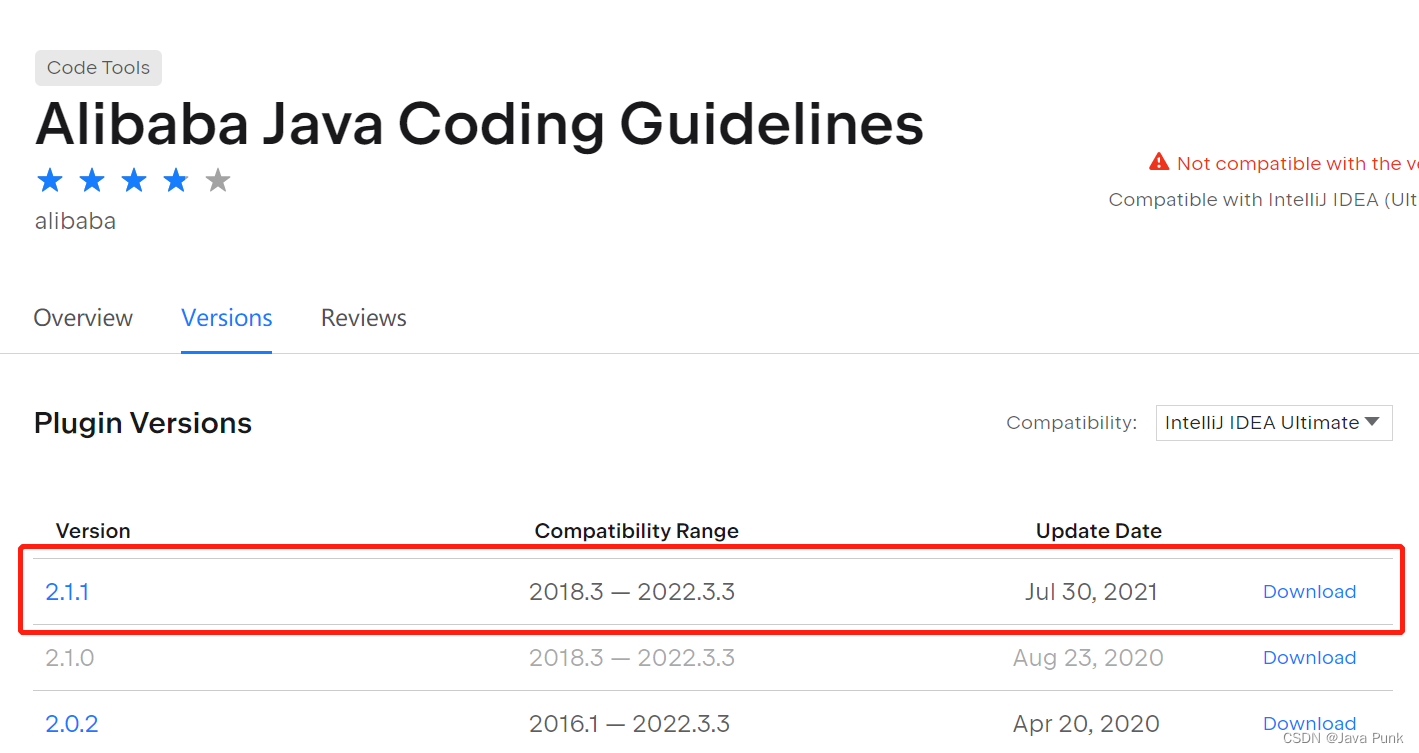Viewport: 1419px width, 753px height.
Task: Click the third blue star icon
Action: coord(134,180)
